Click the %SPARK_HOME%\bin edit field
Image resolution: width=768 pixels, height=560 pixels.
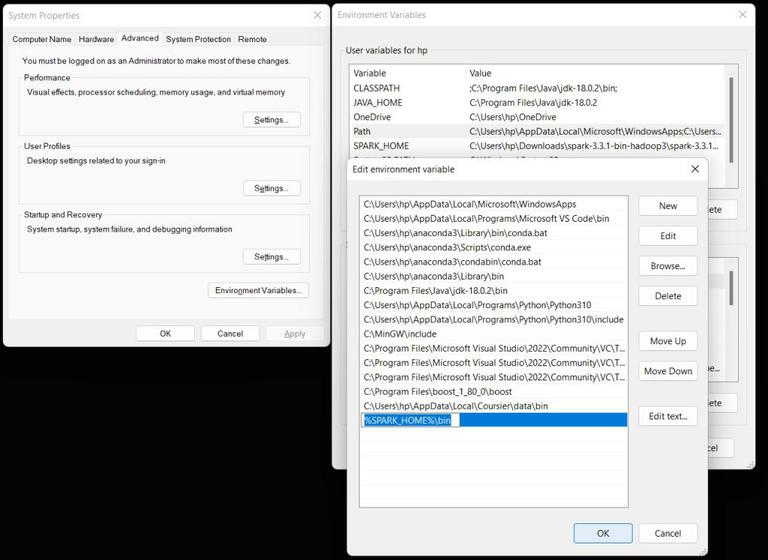(x=411, y=420)
